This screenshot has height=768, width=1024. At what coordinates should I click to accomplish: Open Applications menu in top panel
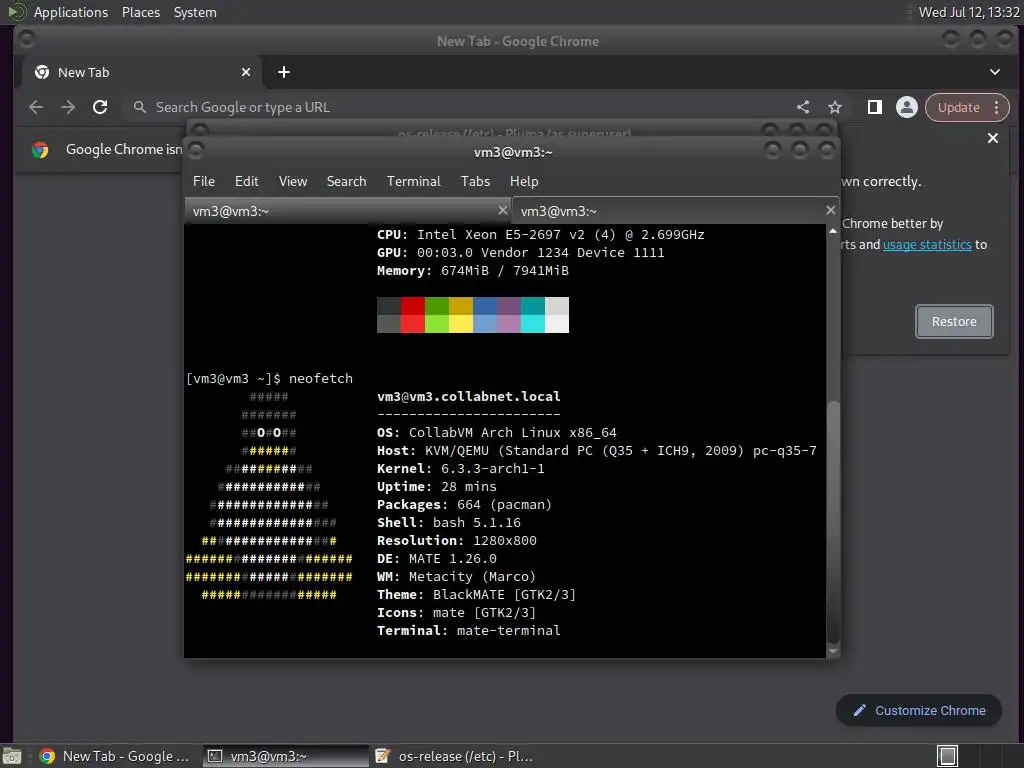[x=71, y=12]
